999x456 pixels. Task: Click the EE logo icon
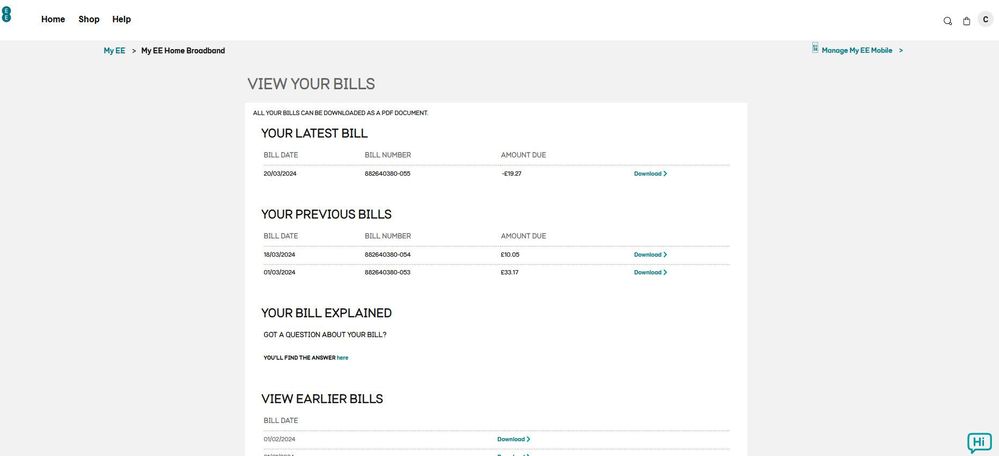(6, 15)
